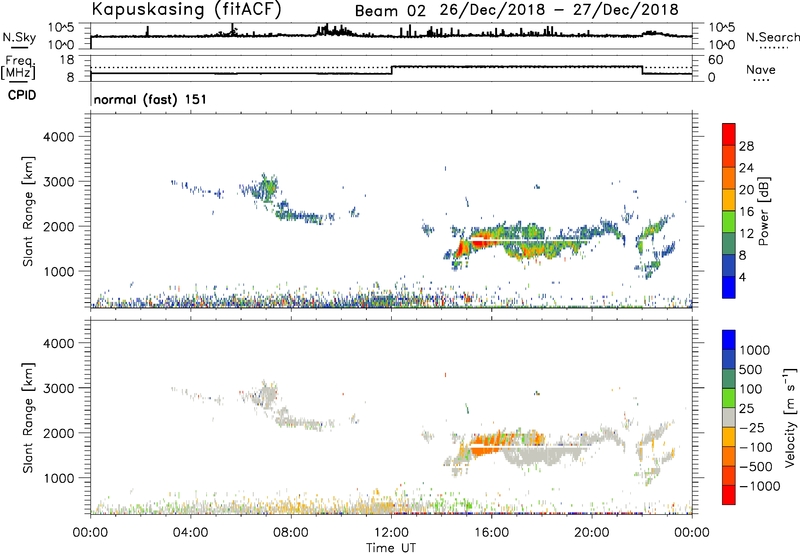Screen dimensions: 800x554
Task: Click the '500' tick label on Velocity scale
Action: point(751,370)
